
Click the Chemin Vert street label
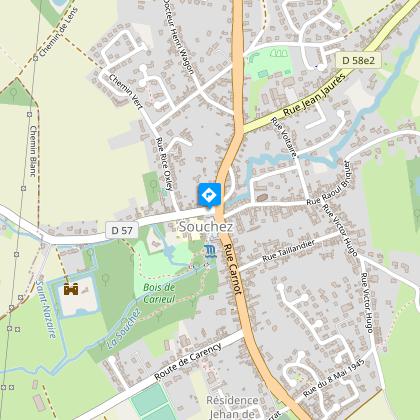[126, 92]
